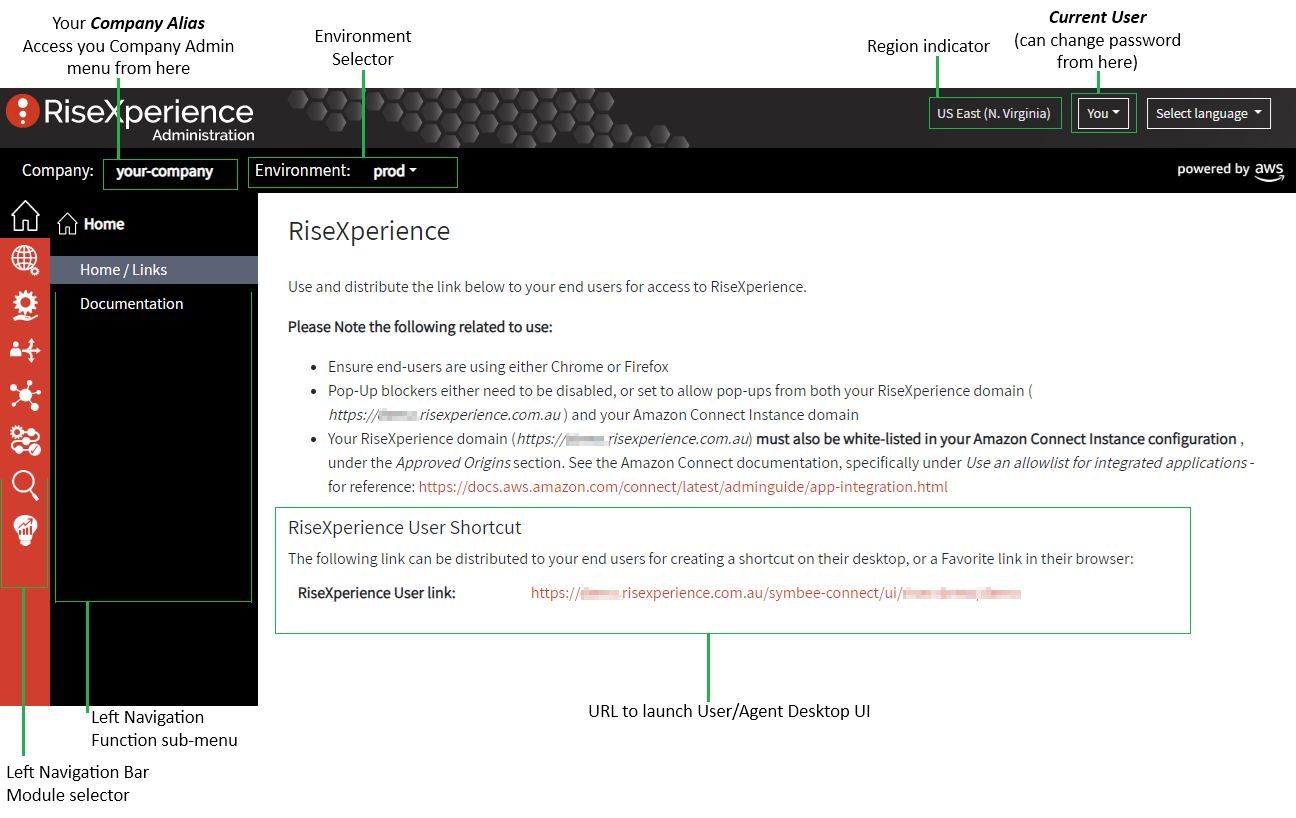The image size is (1296, 818).
Task: Open the gear-in-hand configuration module icon
Action: 25,305
